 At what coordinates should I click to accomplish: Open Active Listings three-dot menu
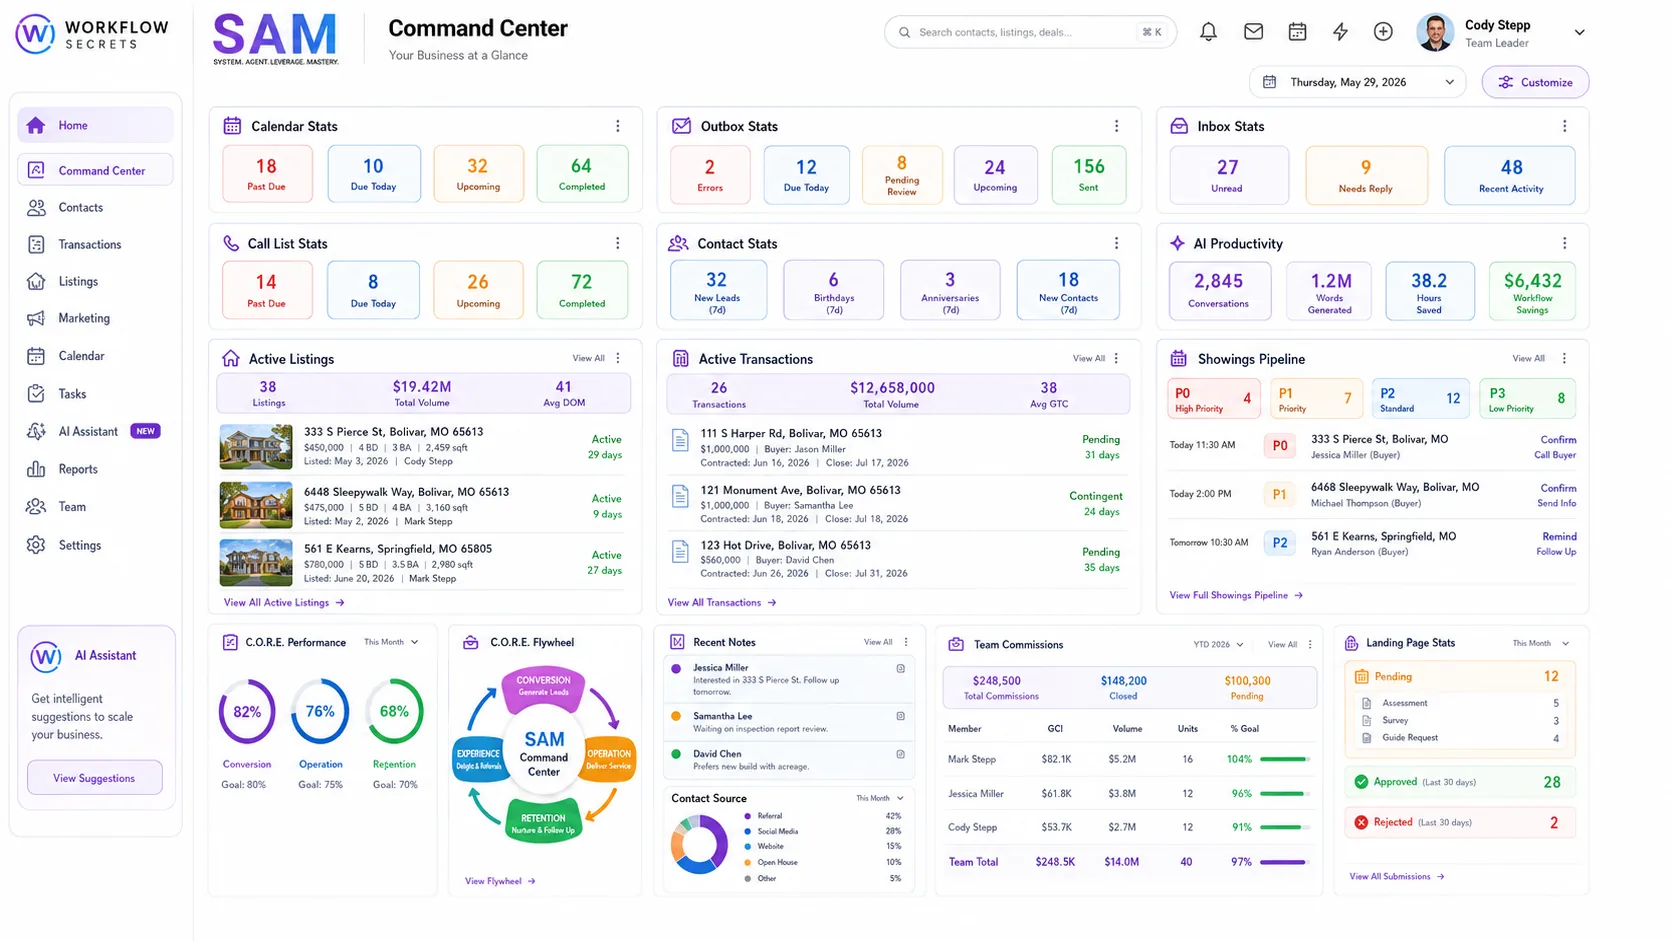coord(618,358)
